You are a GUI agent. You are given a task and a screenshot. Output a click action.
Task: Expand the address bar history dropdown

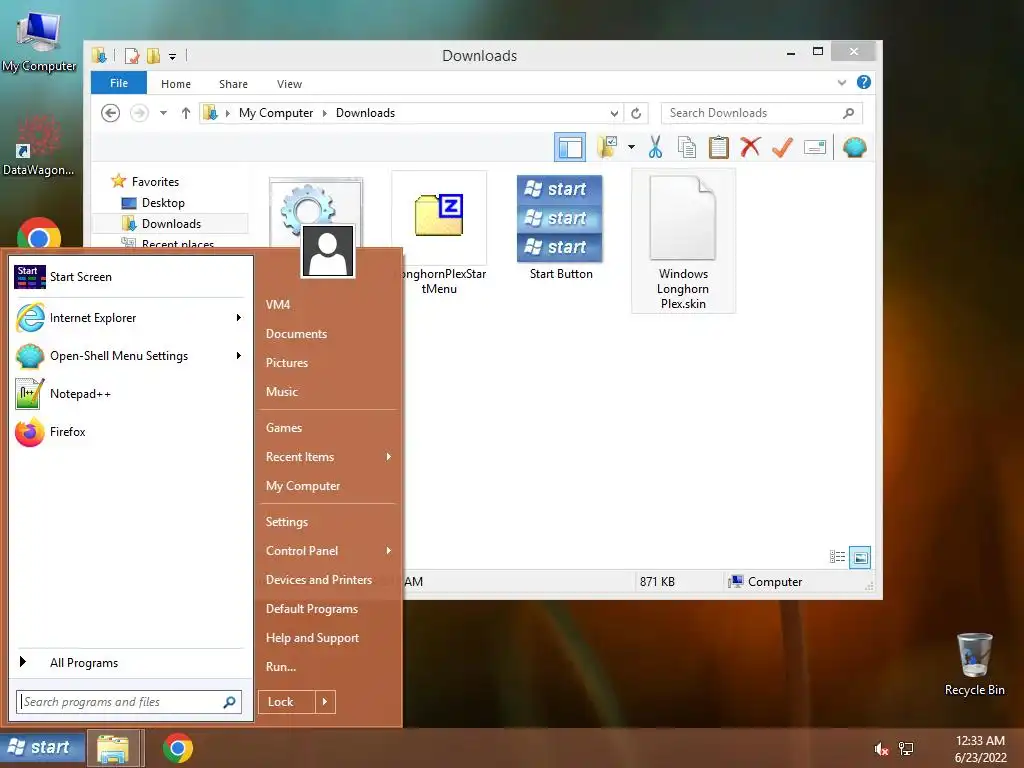point(614,113)
